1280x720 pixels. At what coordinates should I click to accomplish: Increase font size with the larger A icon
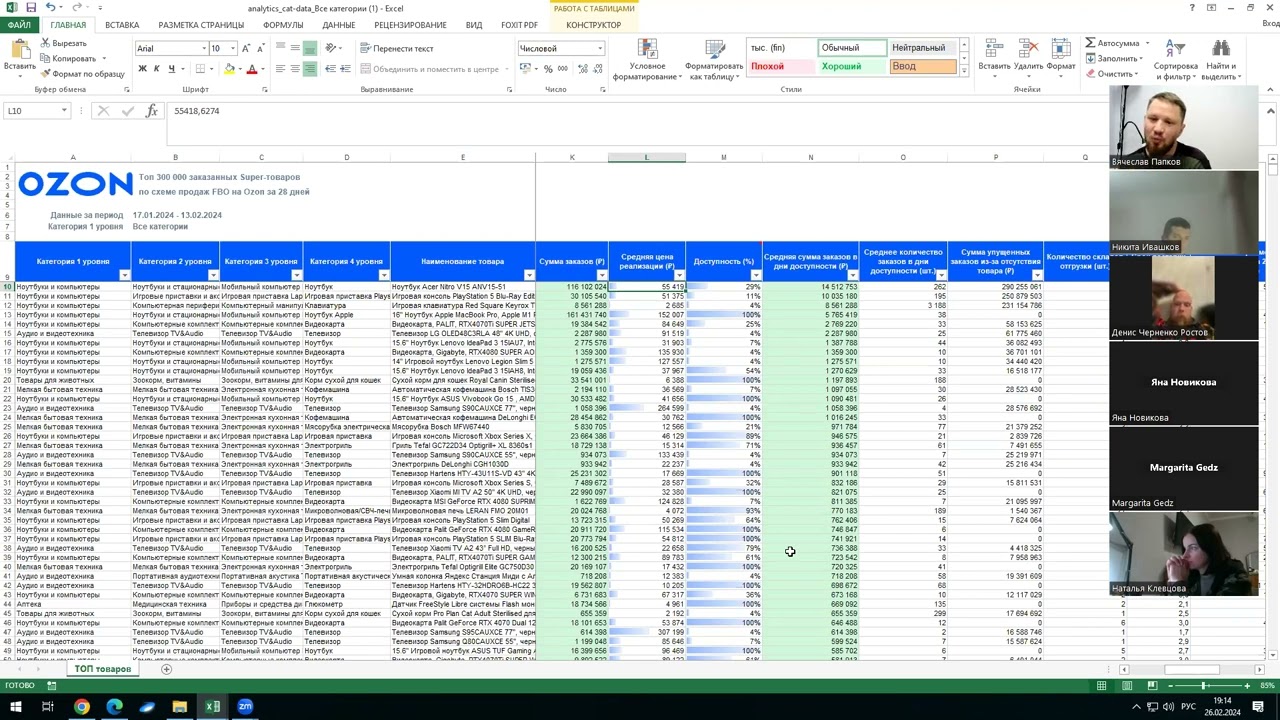[x=247, y=48]
